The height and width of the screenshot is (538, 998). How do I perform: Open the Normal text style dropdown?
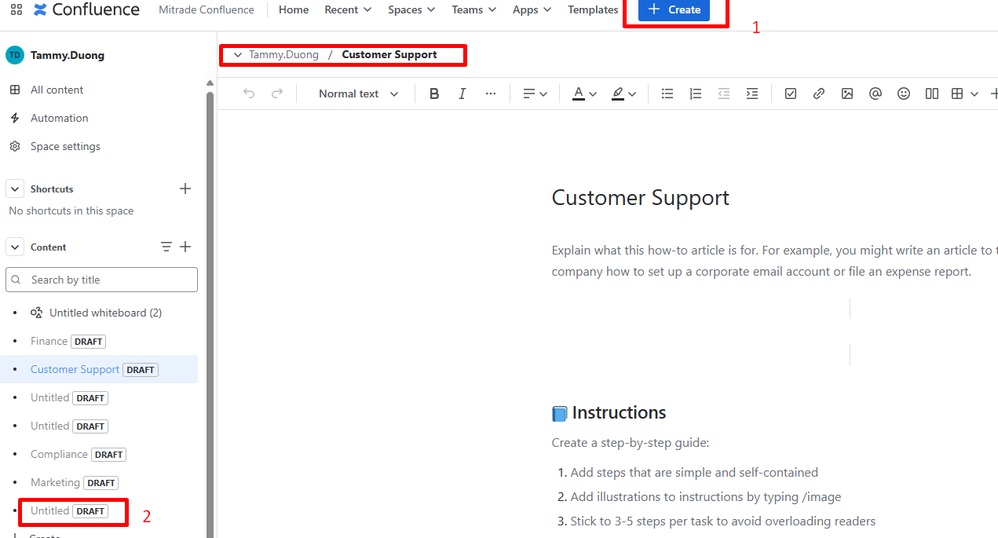coord(358,94)
